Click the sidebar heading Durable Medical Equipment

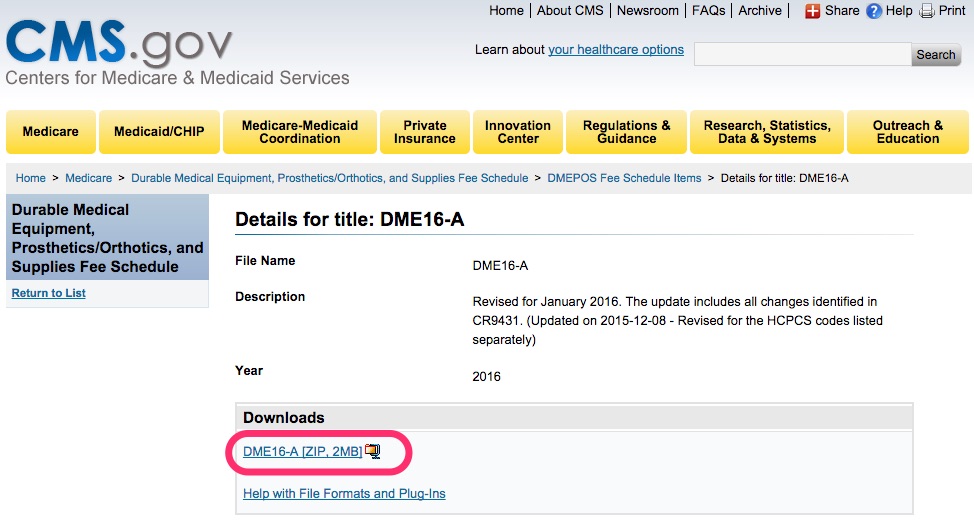coord(107,238)
